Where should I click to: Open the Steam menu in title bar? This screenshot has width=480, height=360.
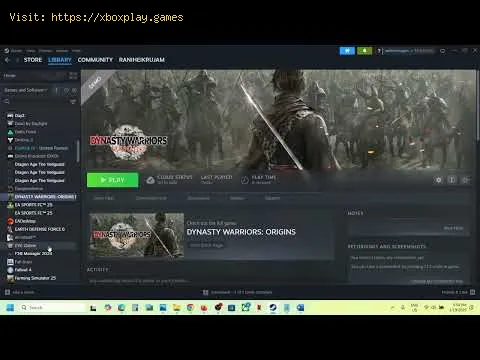tap(16, 51)
